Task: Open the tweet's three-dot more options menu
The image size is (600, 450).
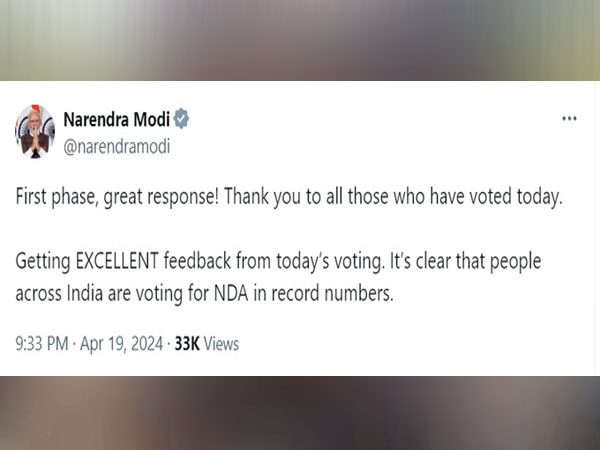Action: click(x=569, y=118)
